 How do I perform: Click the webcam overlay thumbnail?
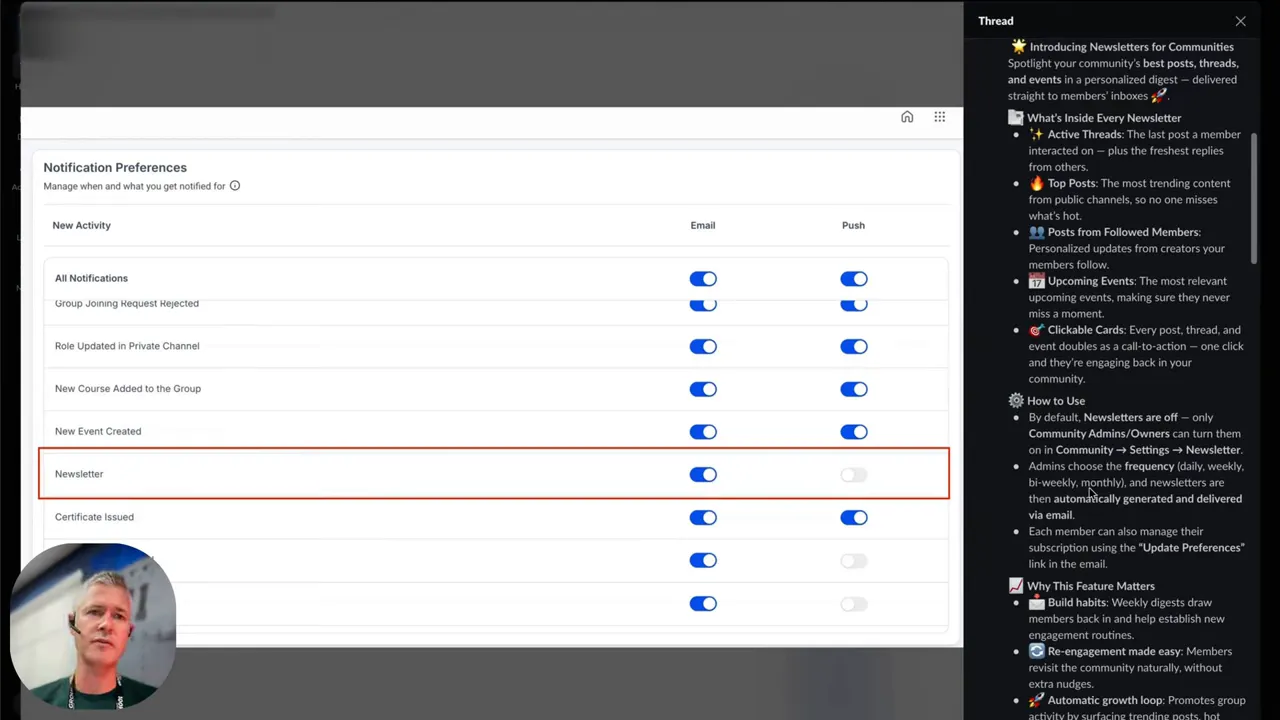93,625
